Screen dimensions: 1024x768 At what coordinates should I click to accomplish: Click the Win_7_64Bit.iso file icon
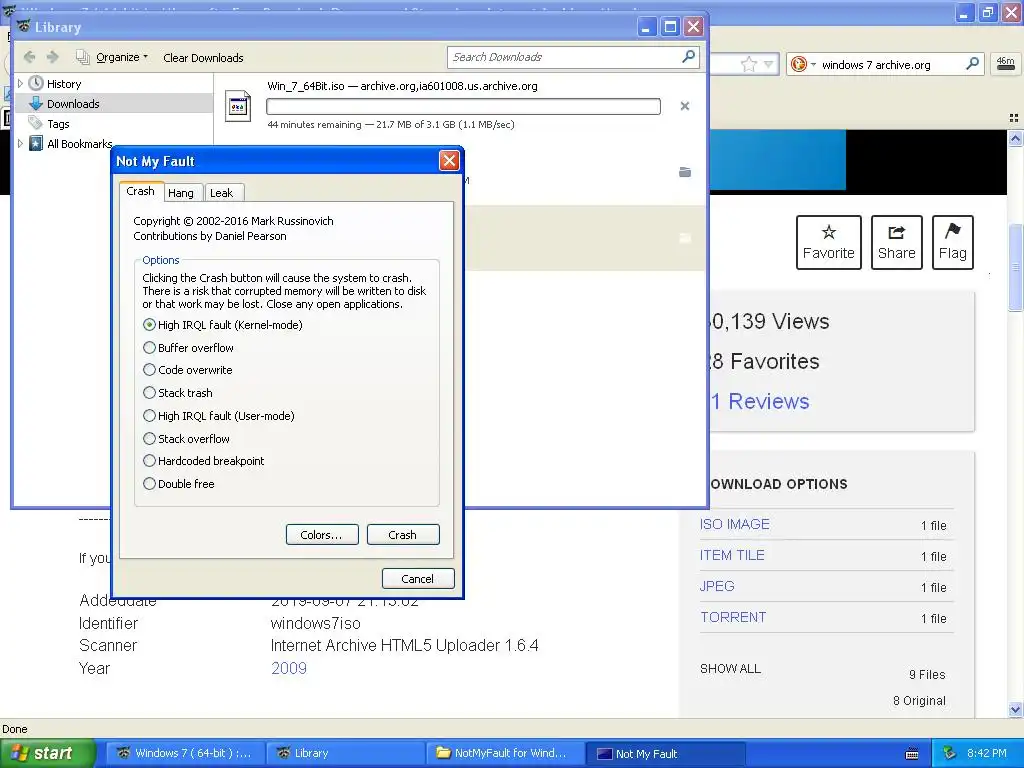click(238, 106)
